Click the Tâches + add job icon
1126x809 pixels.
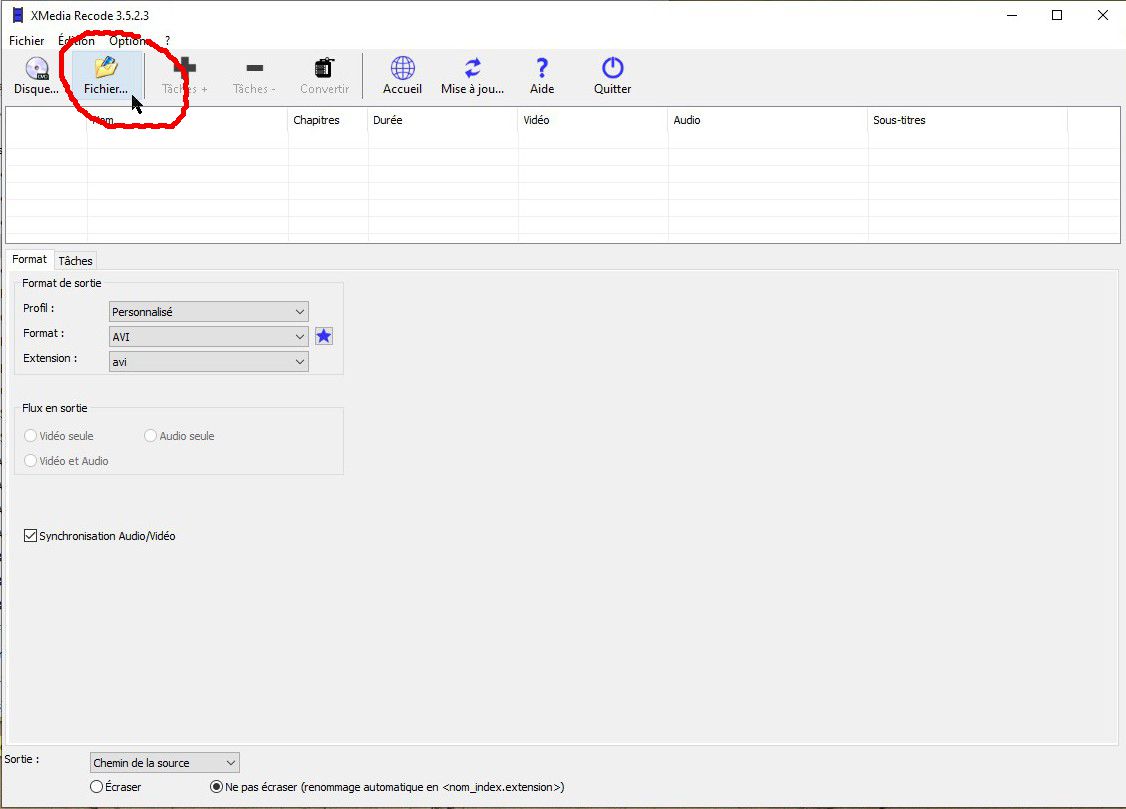185,75
